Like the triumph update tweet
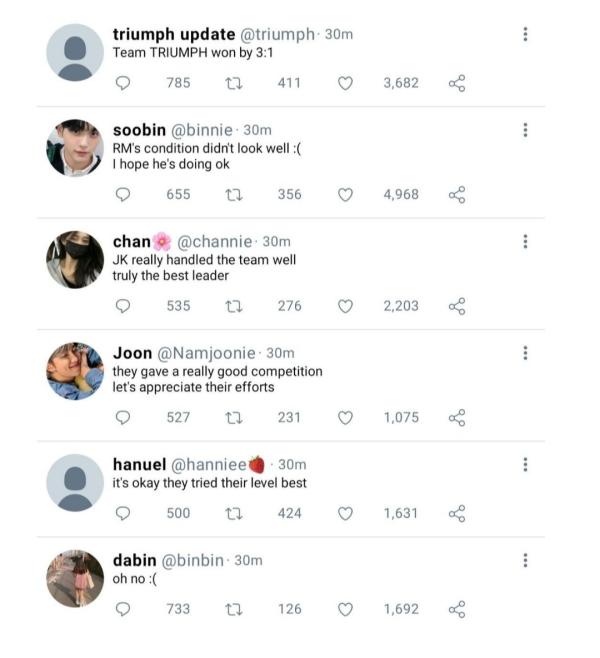 tap(345, 83)
